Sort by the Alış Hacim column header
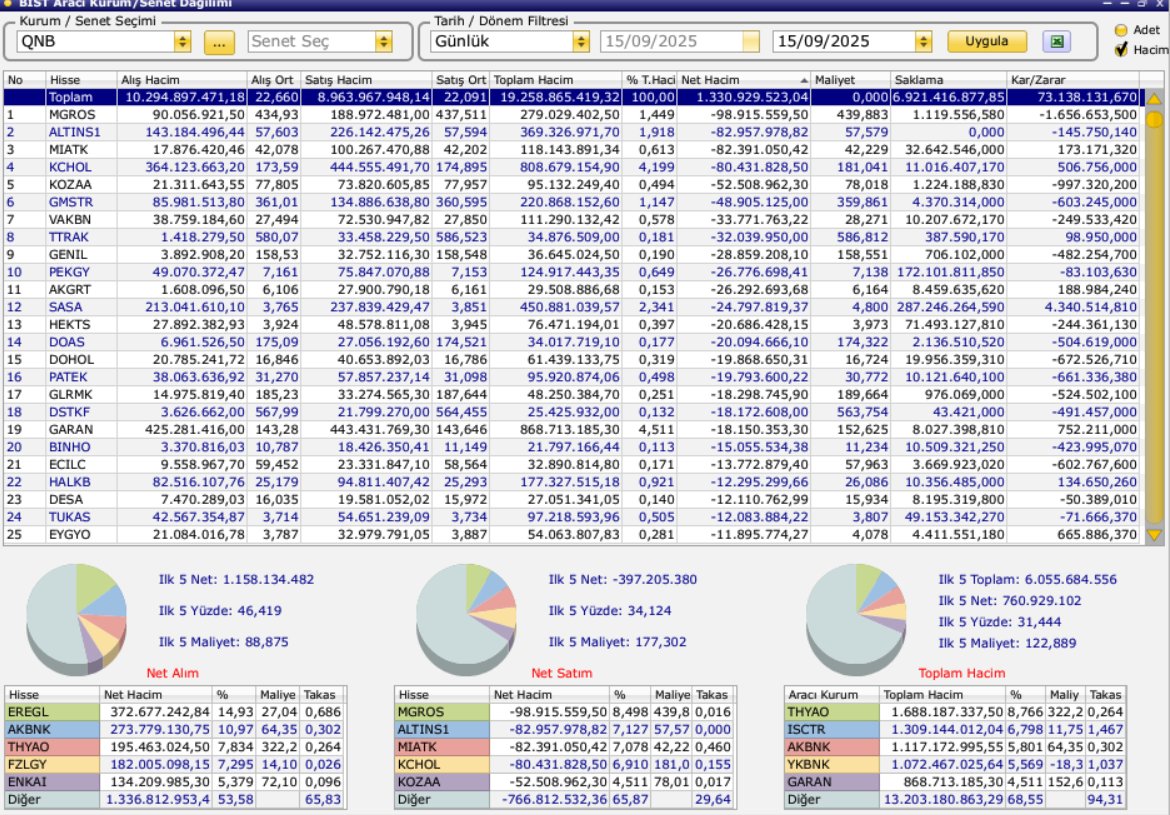1170x815 pixels. tap(181, 80)
